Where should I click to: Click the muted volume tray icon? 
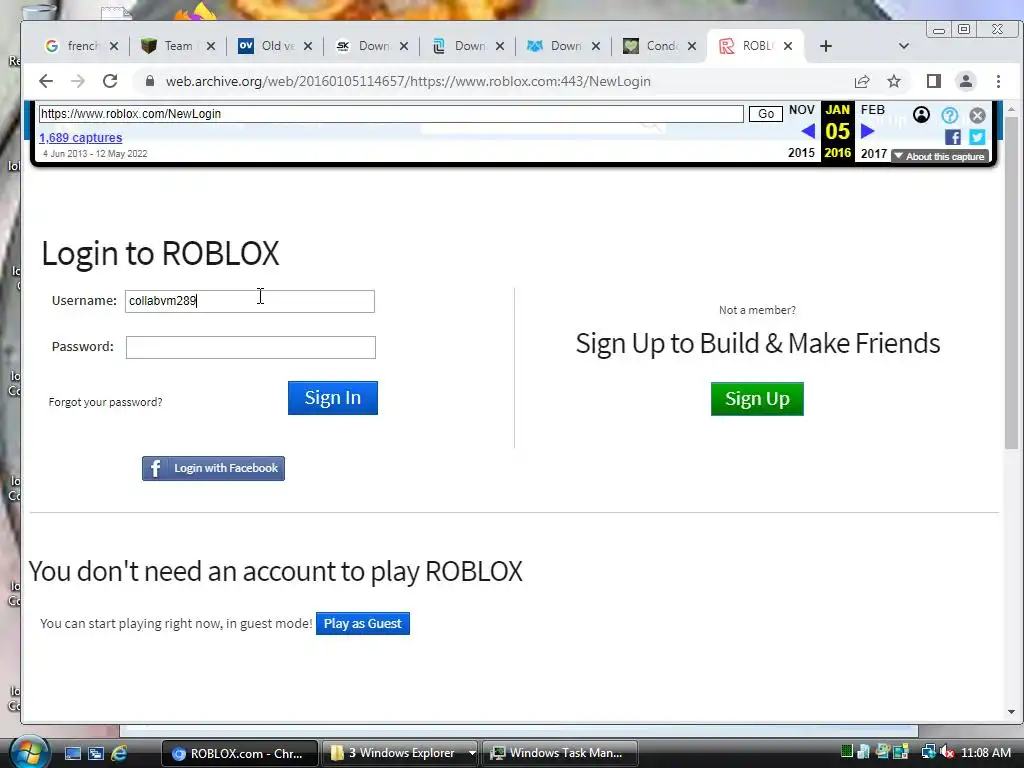coord(948,752)
